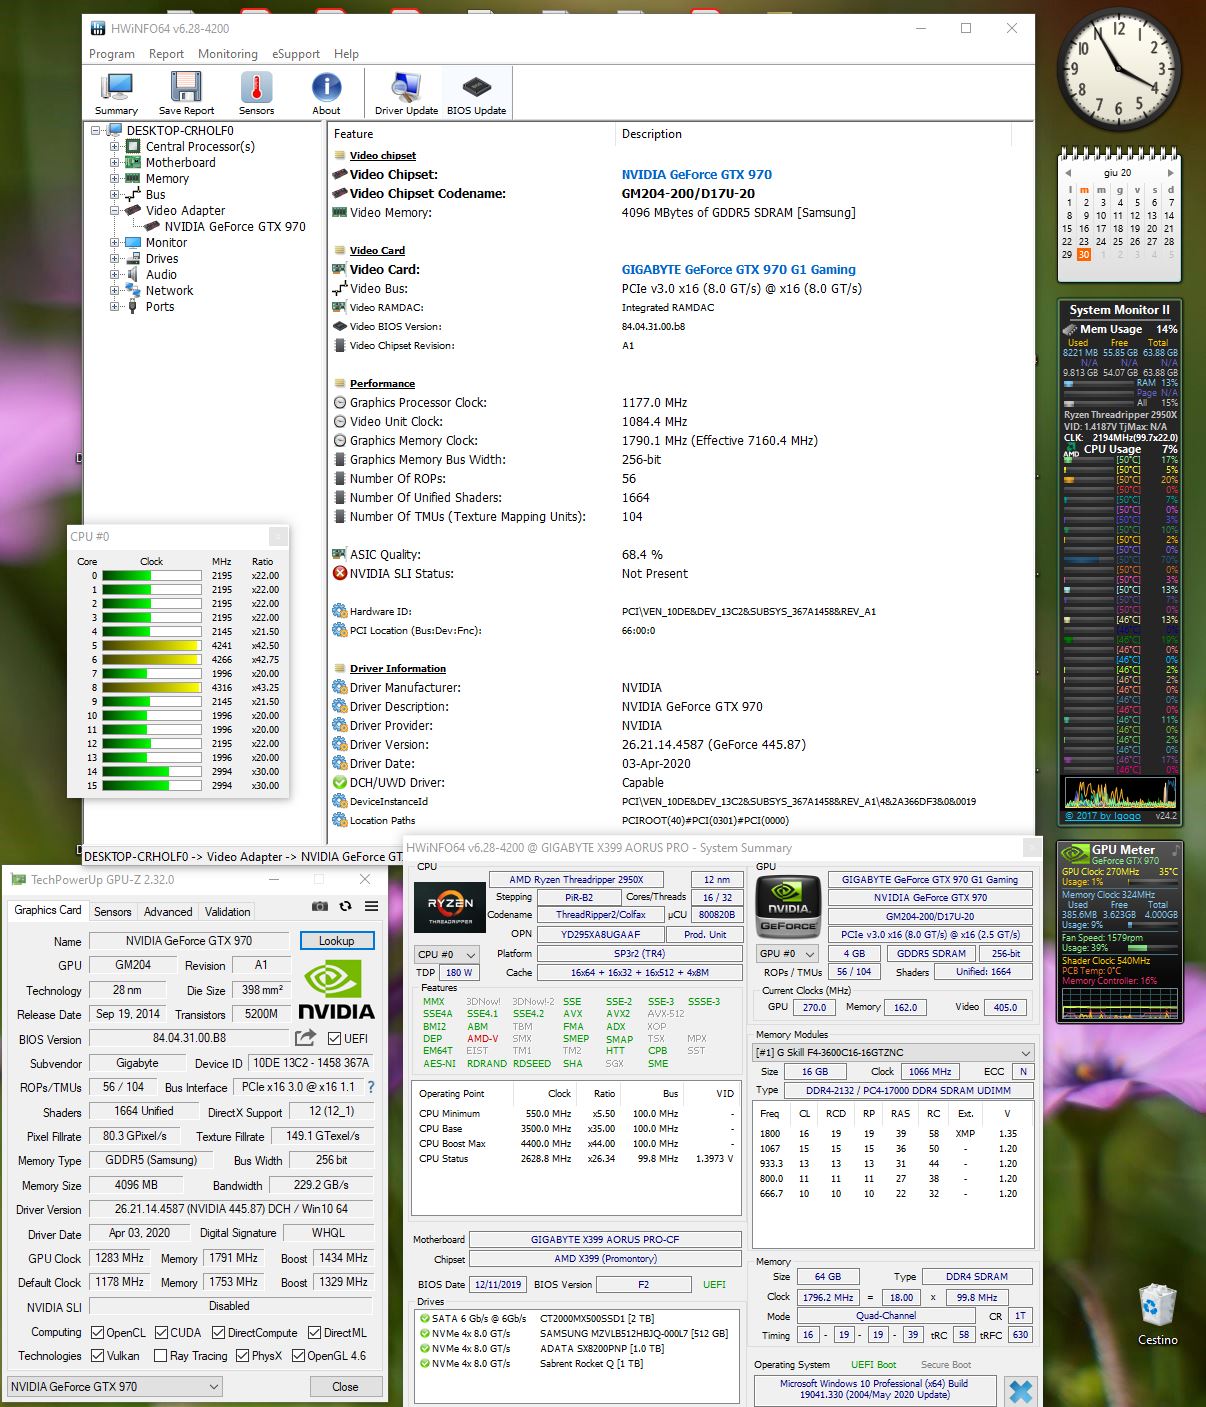Toggle the OpenGL 4.6 checkbox
The height and width of the screenshot is (1407, 1206).
(x=298, y=1356)
